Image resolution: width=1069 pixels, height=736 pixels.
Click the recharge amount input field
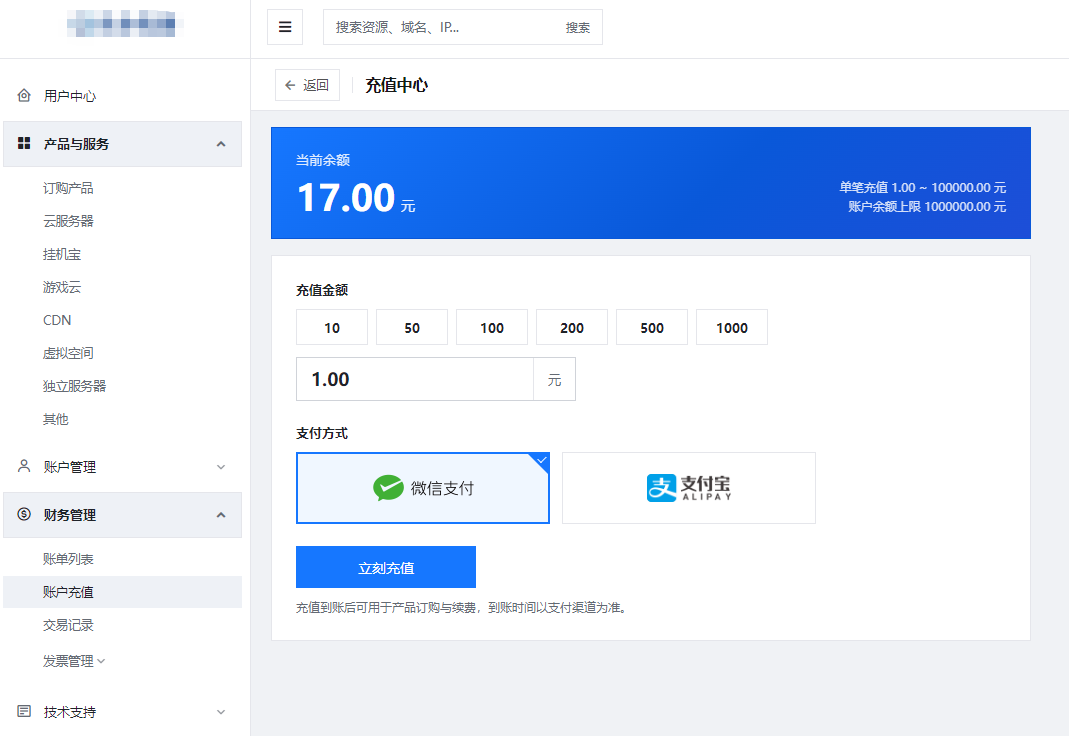(415, 379)
